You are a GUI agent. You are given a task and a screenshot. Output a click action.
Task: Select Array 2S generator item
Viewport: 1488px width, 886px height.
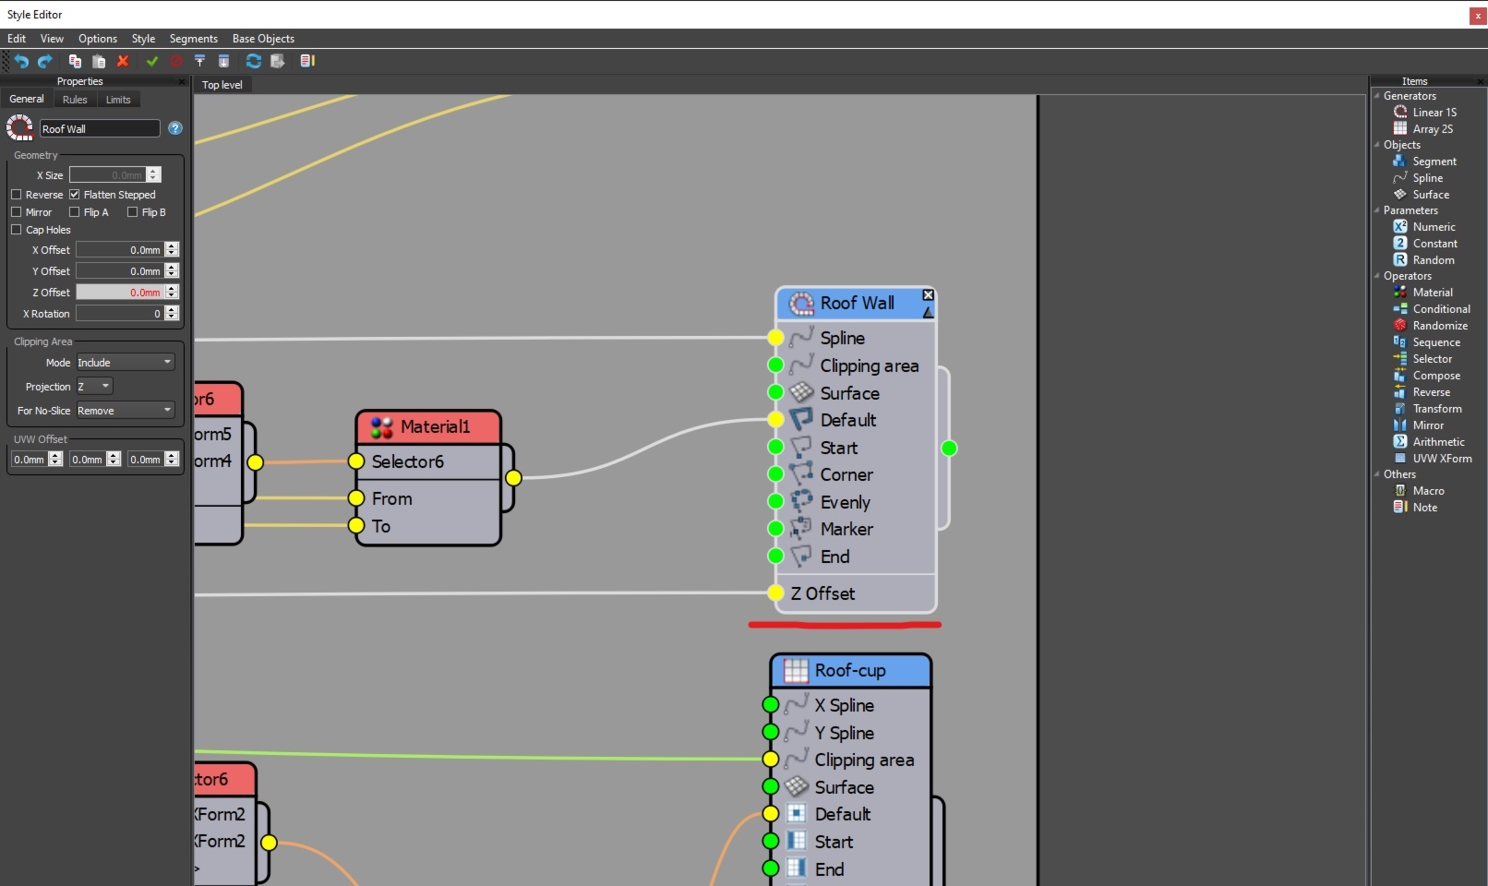[1423, 129]
